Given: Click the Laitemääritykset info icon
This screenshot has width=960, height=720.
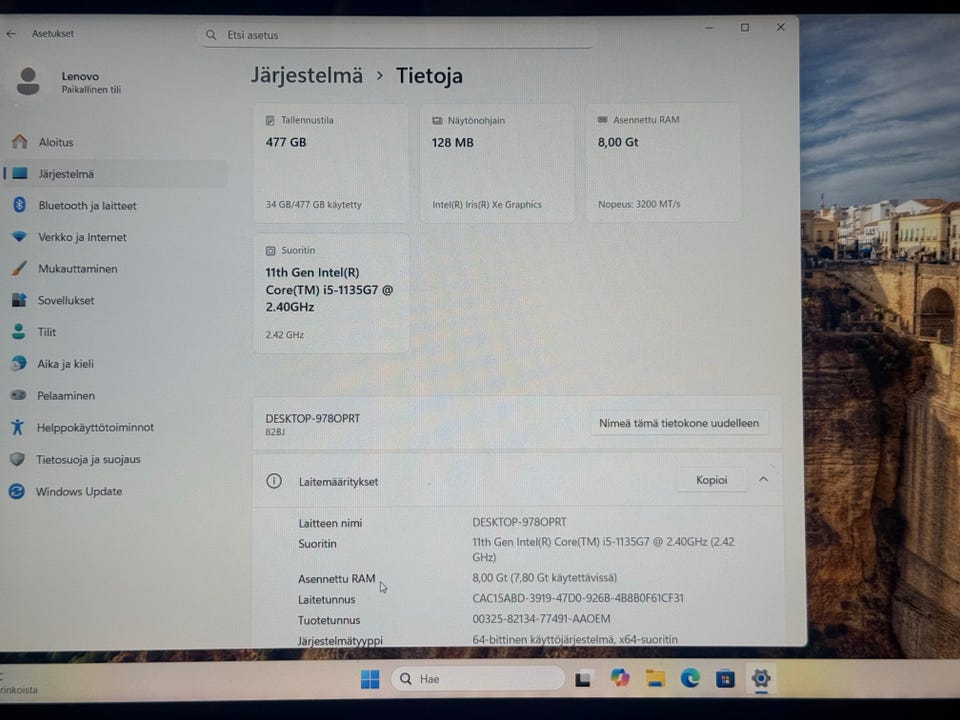Looking at the screenshot, I should click(274, 481).
